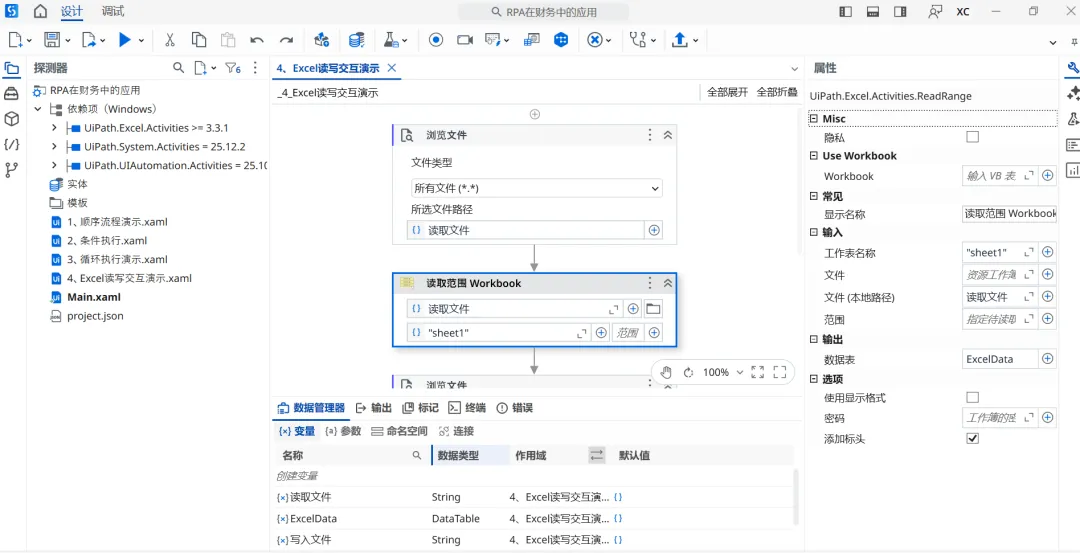
Task: Expand the UiPath.System.Activities dependency node
Action: [x=54, y=147]
